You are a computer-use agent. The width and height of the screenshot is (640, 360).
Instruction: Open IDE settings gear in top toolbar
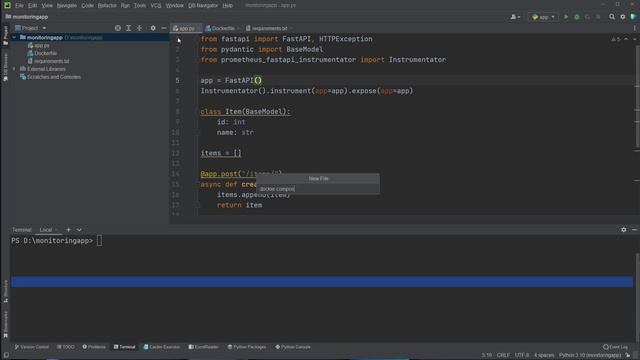(622, 17)
